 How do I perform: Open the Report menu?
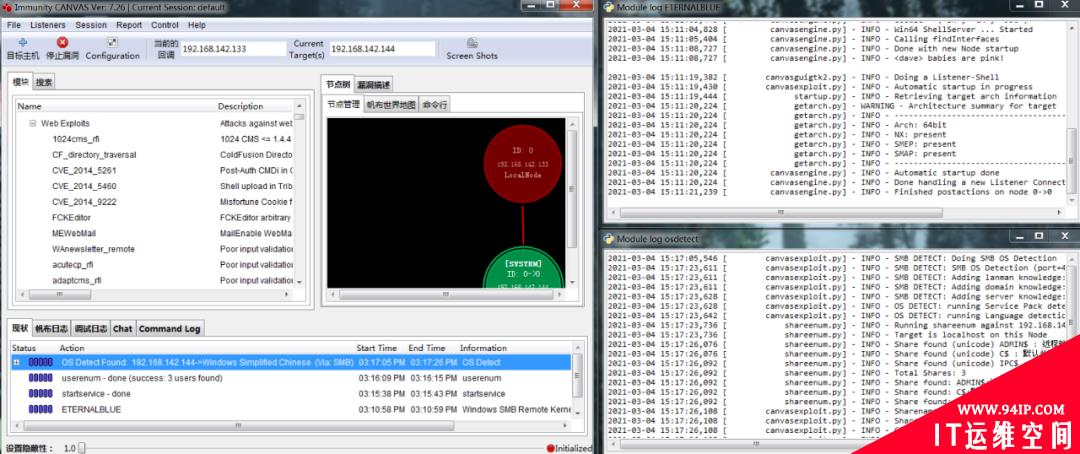pos(129,25)
